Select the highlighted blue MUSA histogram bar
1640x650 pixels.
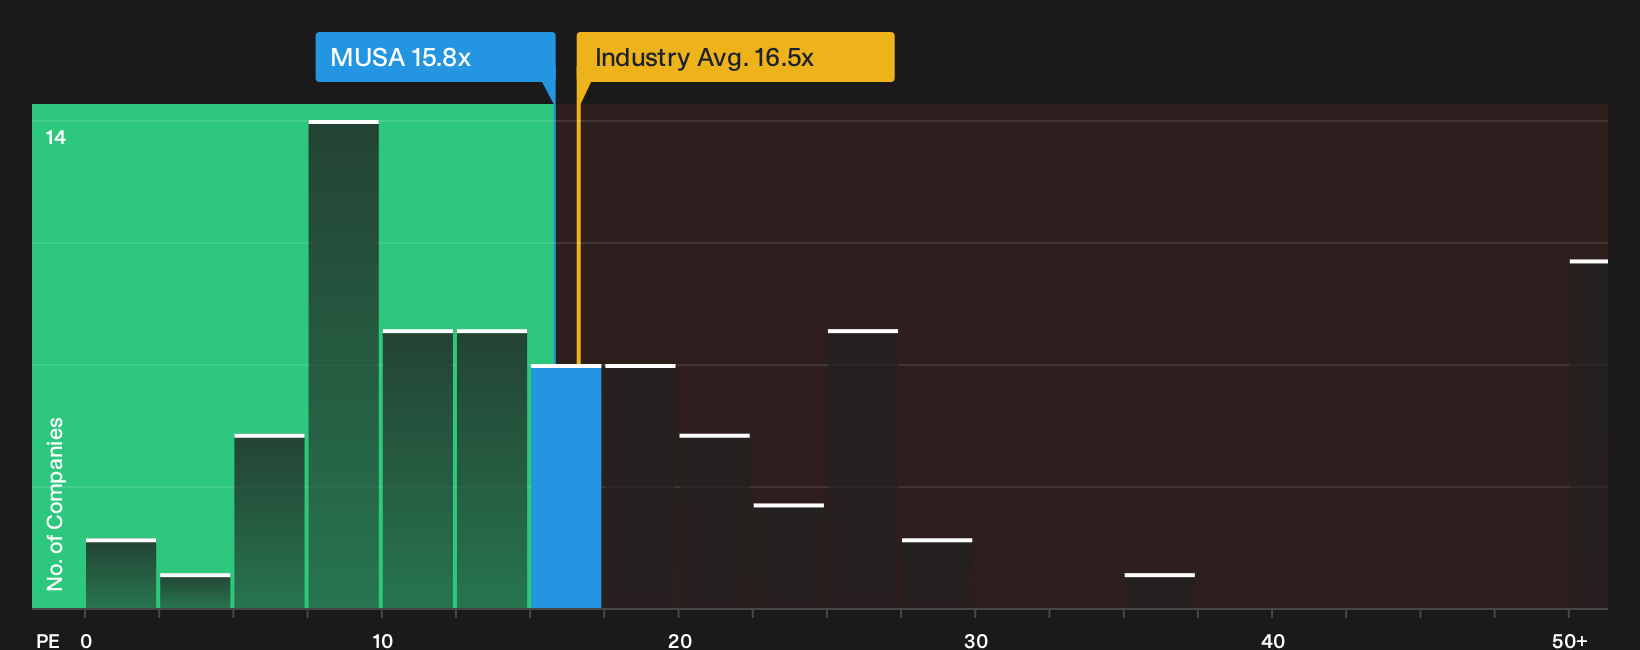click(x=566, y=487)
